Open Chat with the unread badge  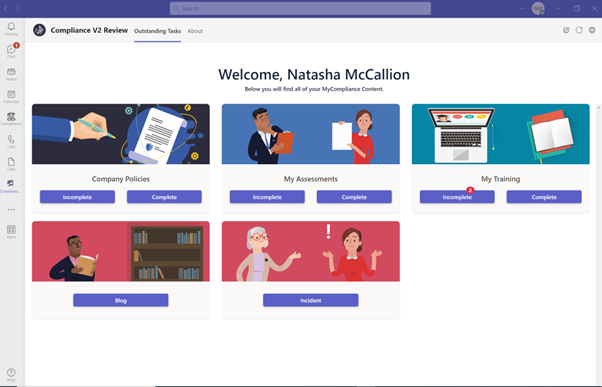pos(11,51)
